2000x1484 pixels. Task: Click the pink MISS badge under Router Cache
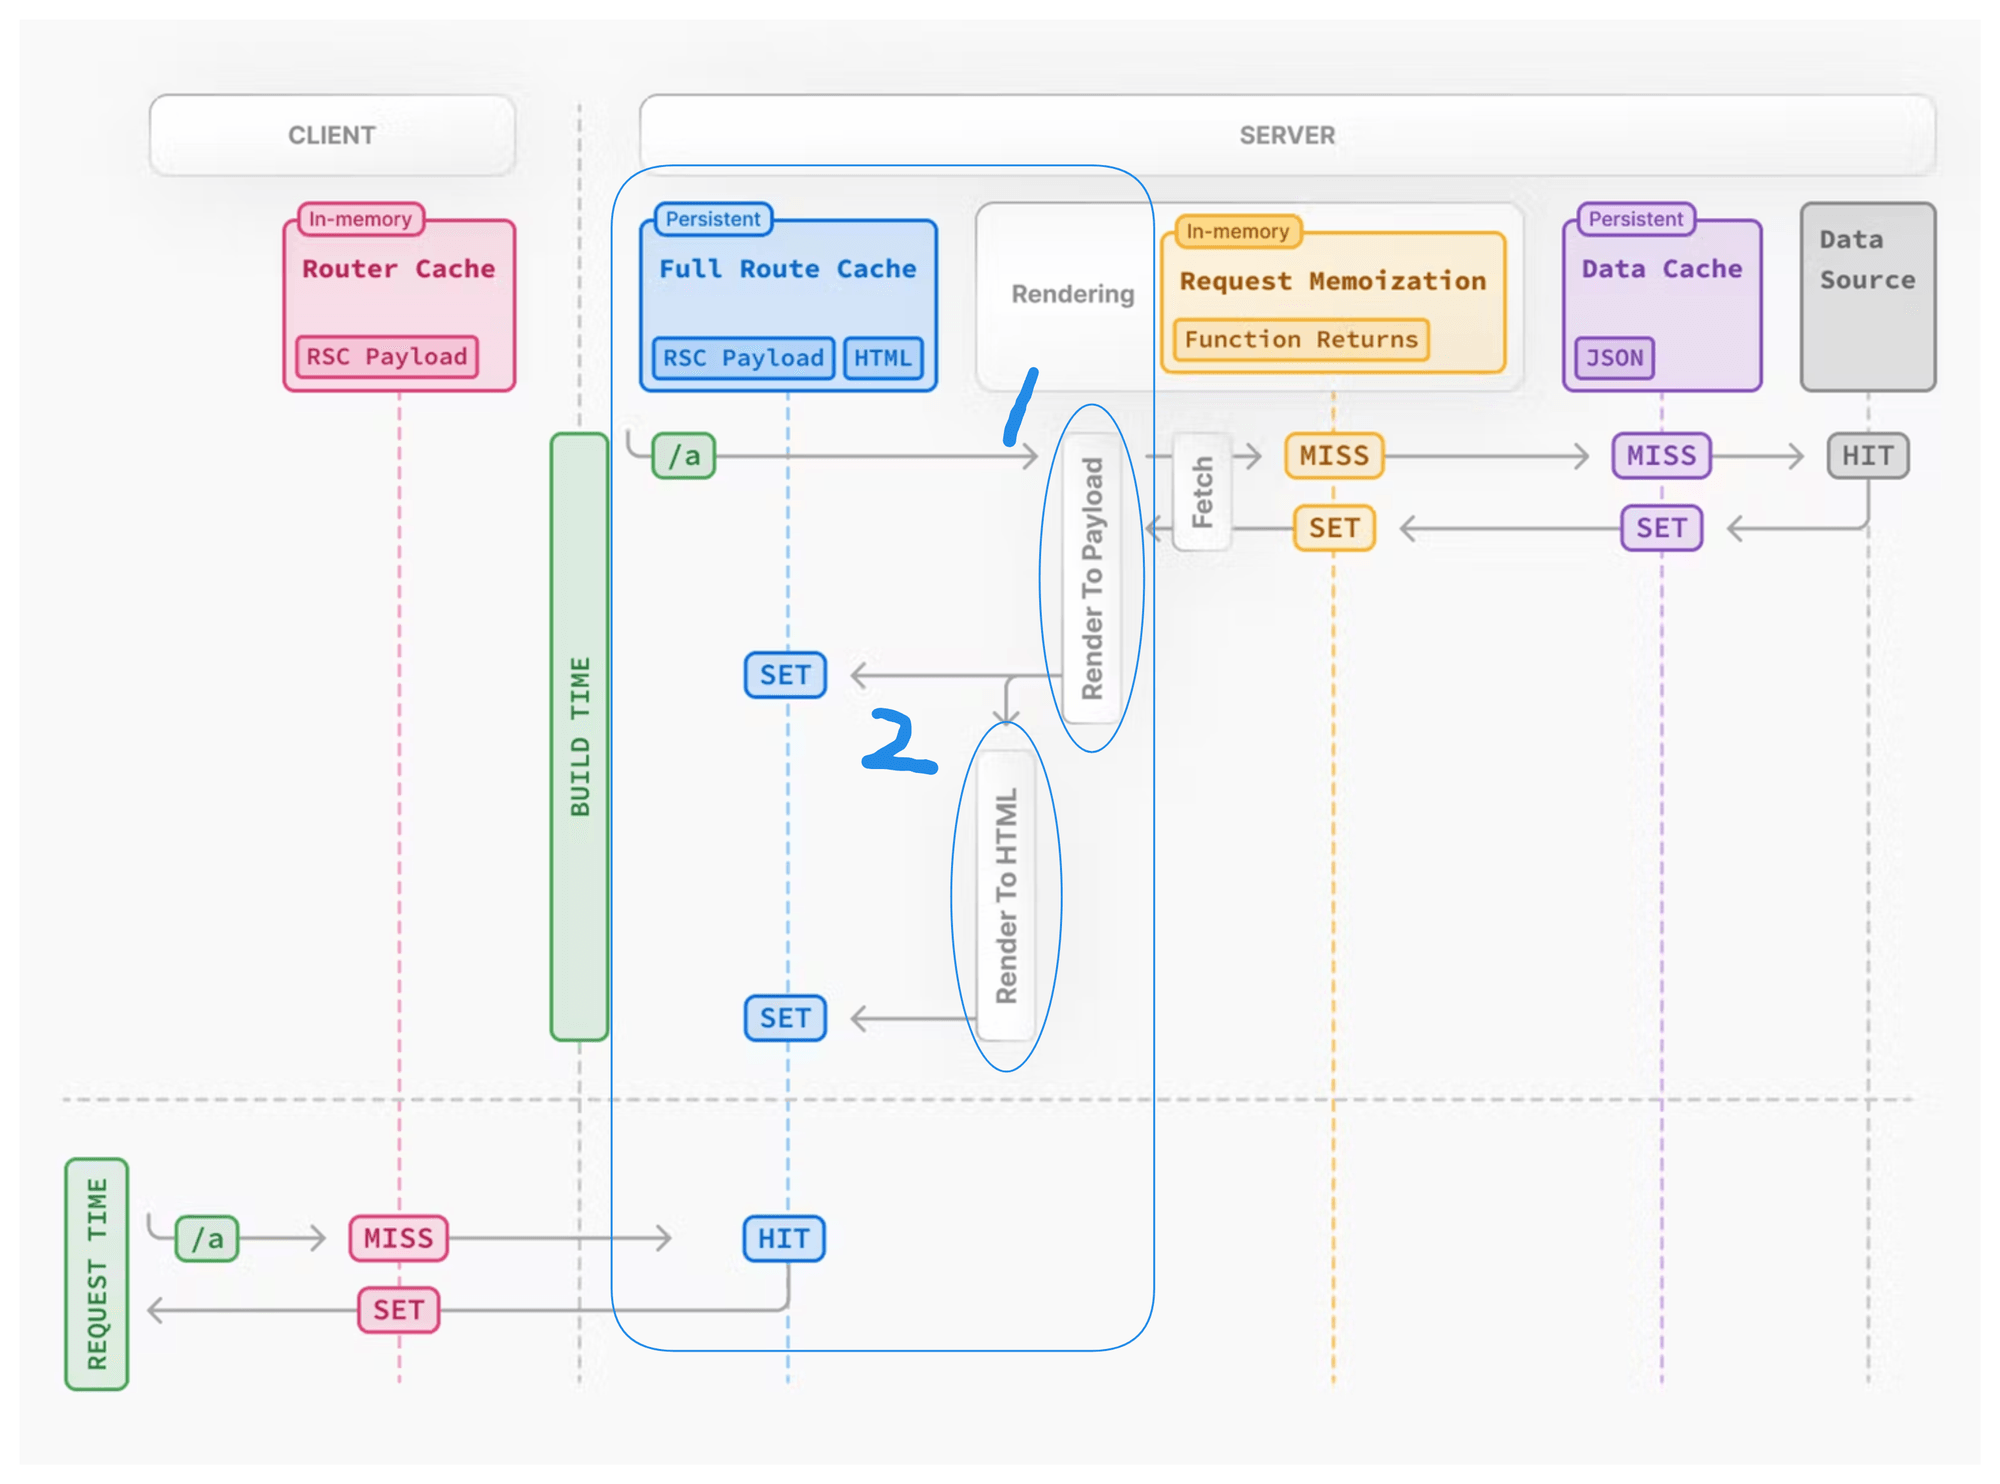tap(398, 1239)
